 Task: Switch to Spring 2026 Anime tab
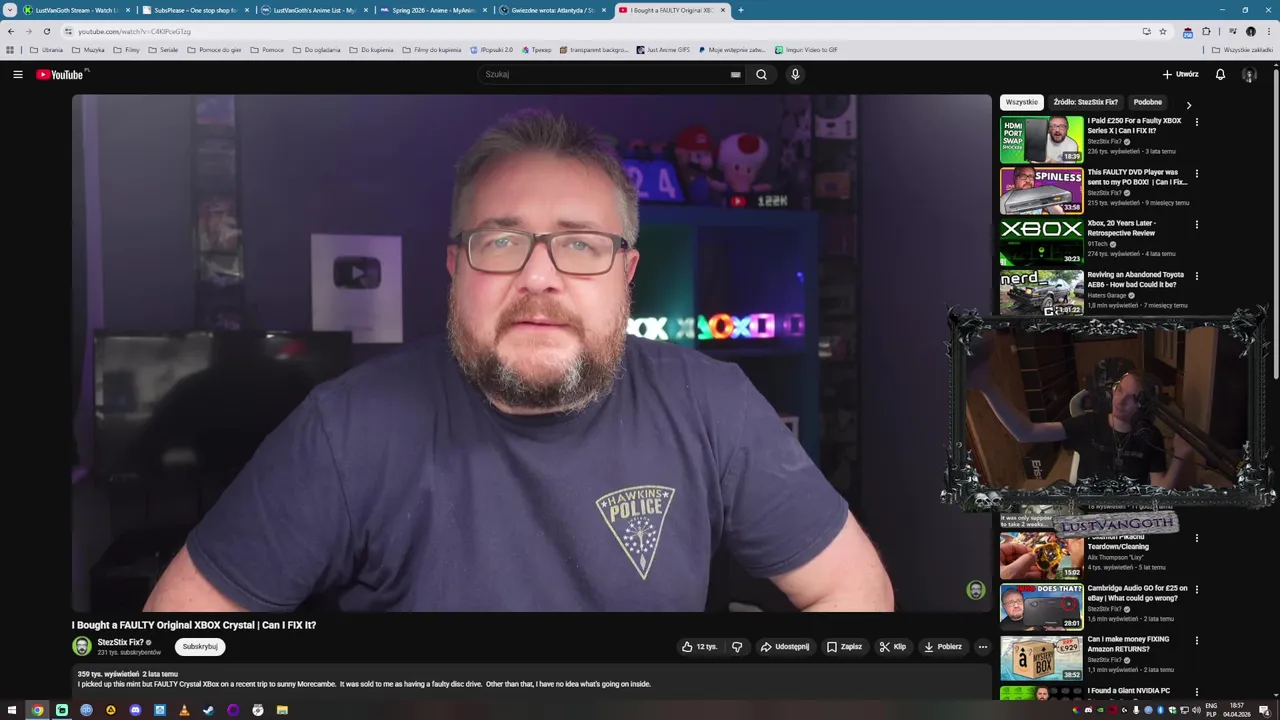click(435, 10)
